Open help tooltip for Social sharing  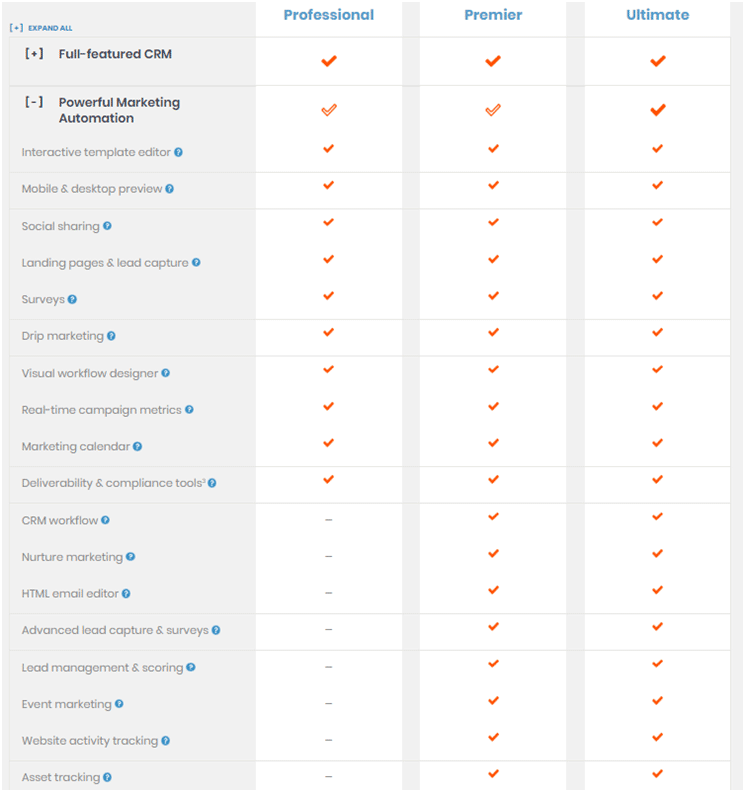click(x=107, y=226)
